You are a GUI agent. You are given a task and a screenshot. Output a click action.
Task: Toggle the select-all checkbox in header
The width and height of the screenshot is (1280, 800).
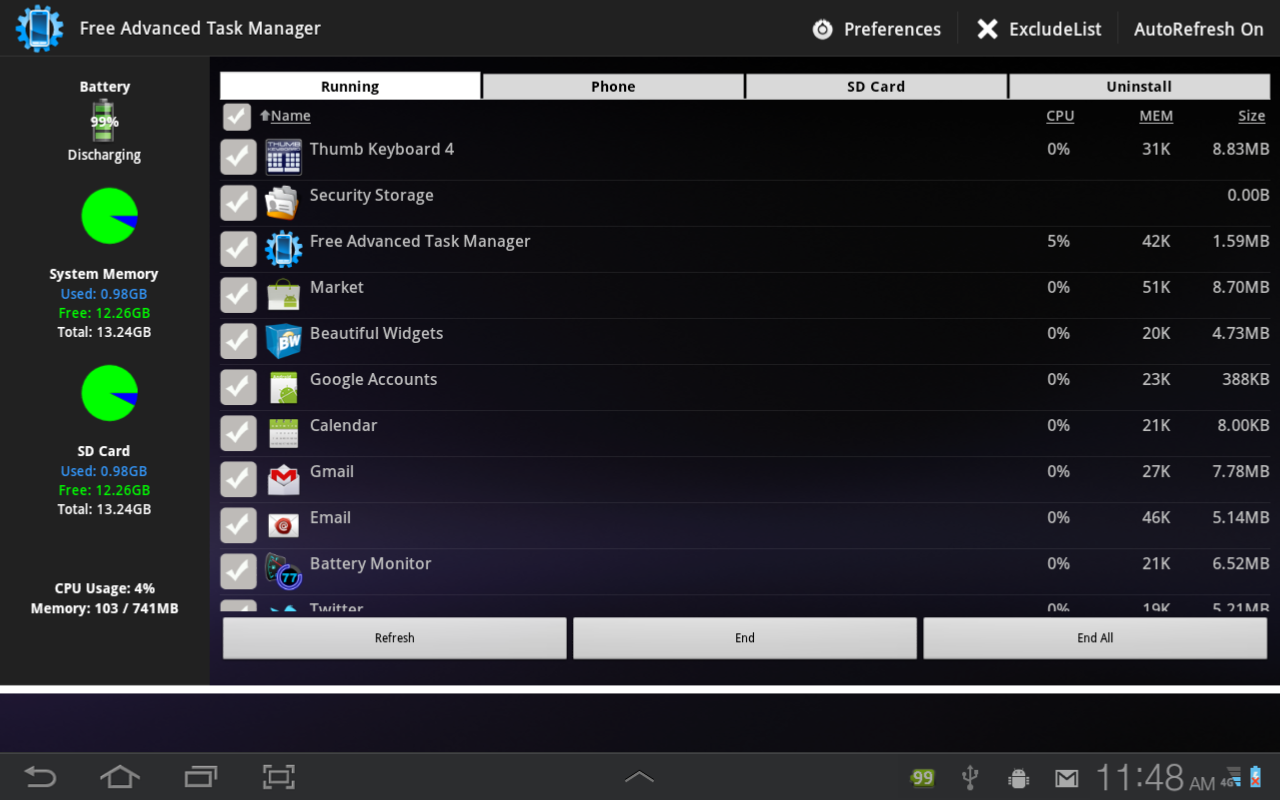click(x=237, y=117)
